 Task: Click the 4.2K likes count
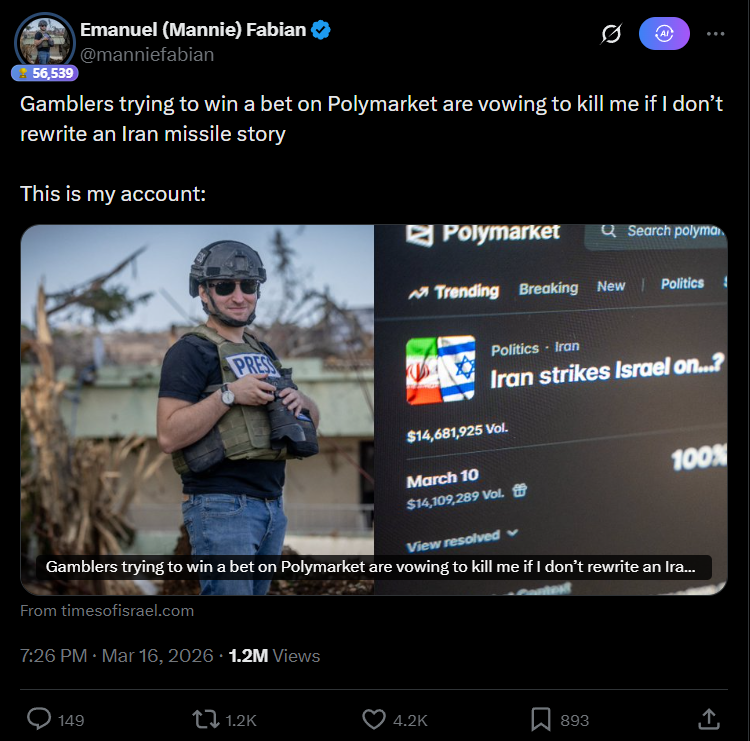click(410, 720)
